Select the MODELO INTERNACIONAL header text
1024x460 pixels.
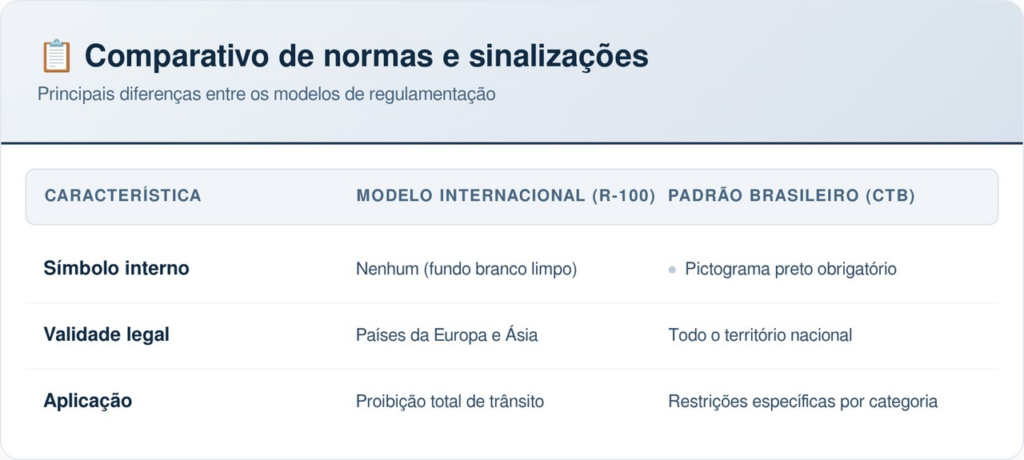click(x=469, y=196)
